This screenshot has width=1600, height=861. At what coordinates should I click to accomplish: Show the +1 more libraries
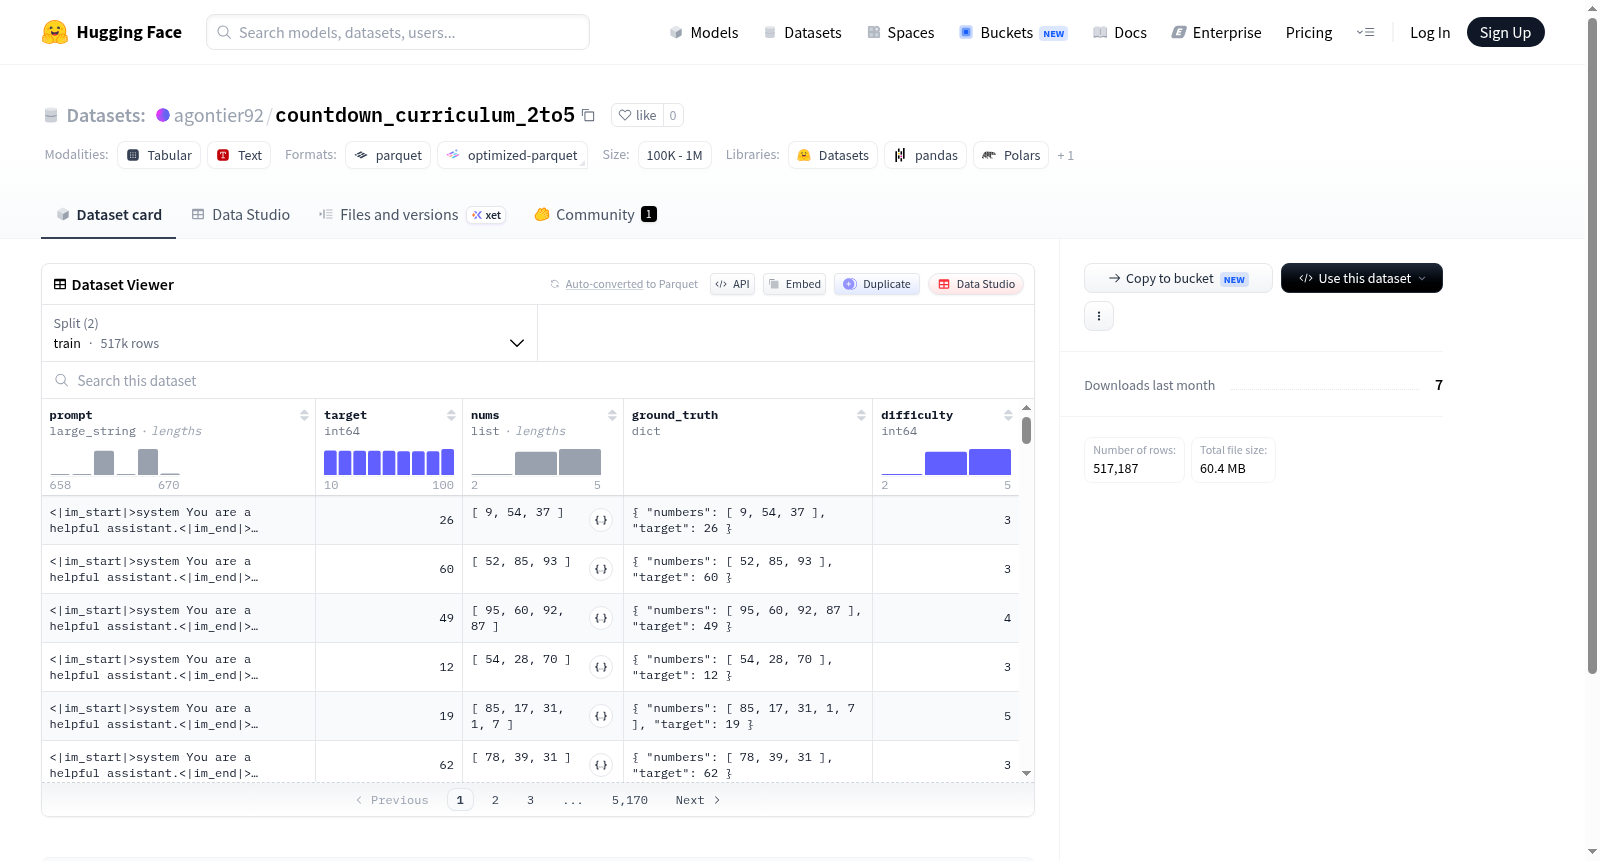1066,156
